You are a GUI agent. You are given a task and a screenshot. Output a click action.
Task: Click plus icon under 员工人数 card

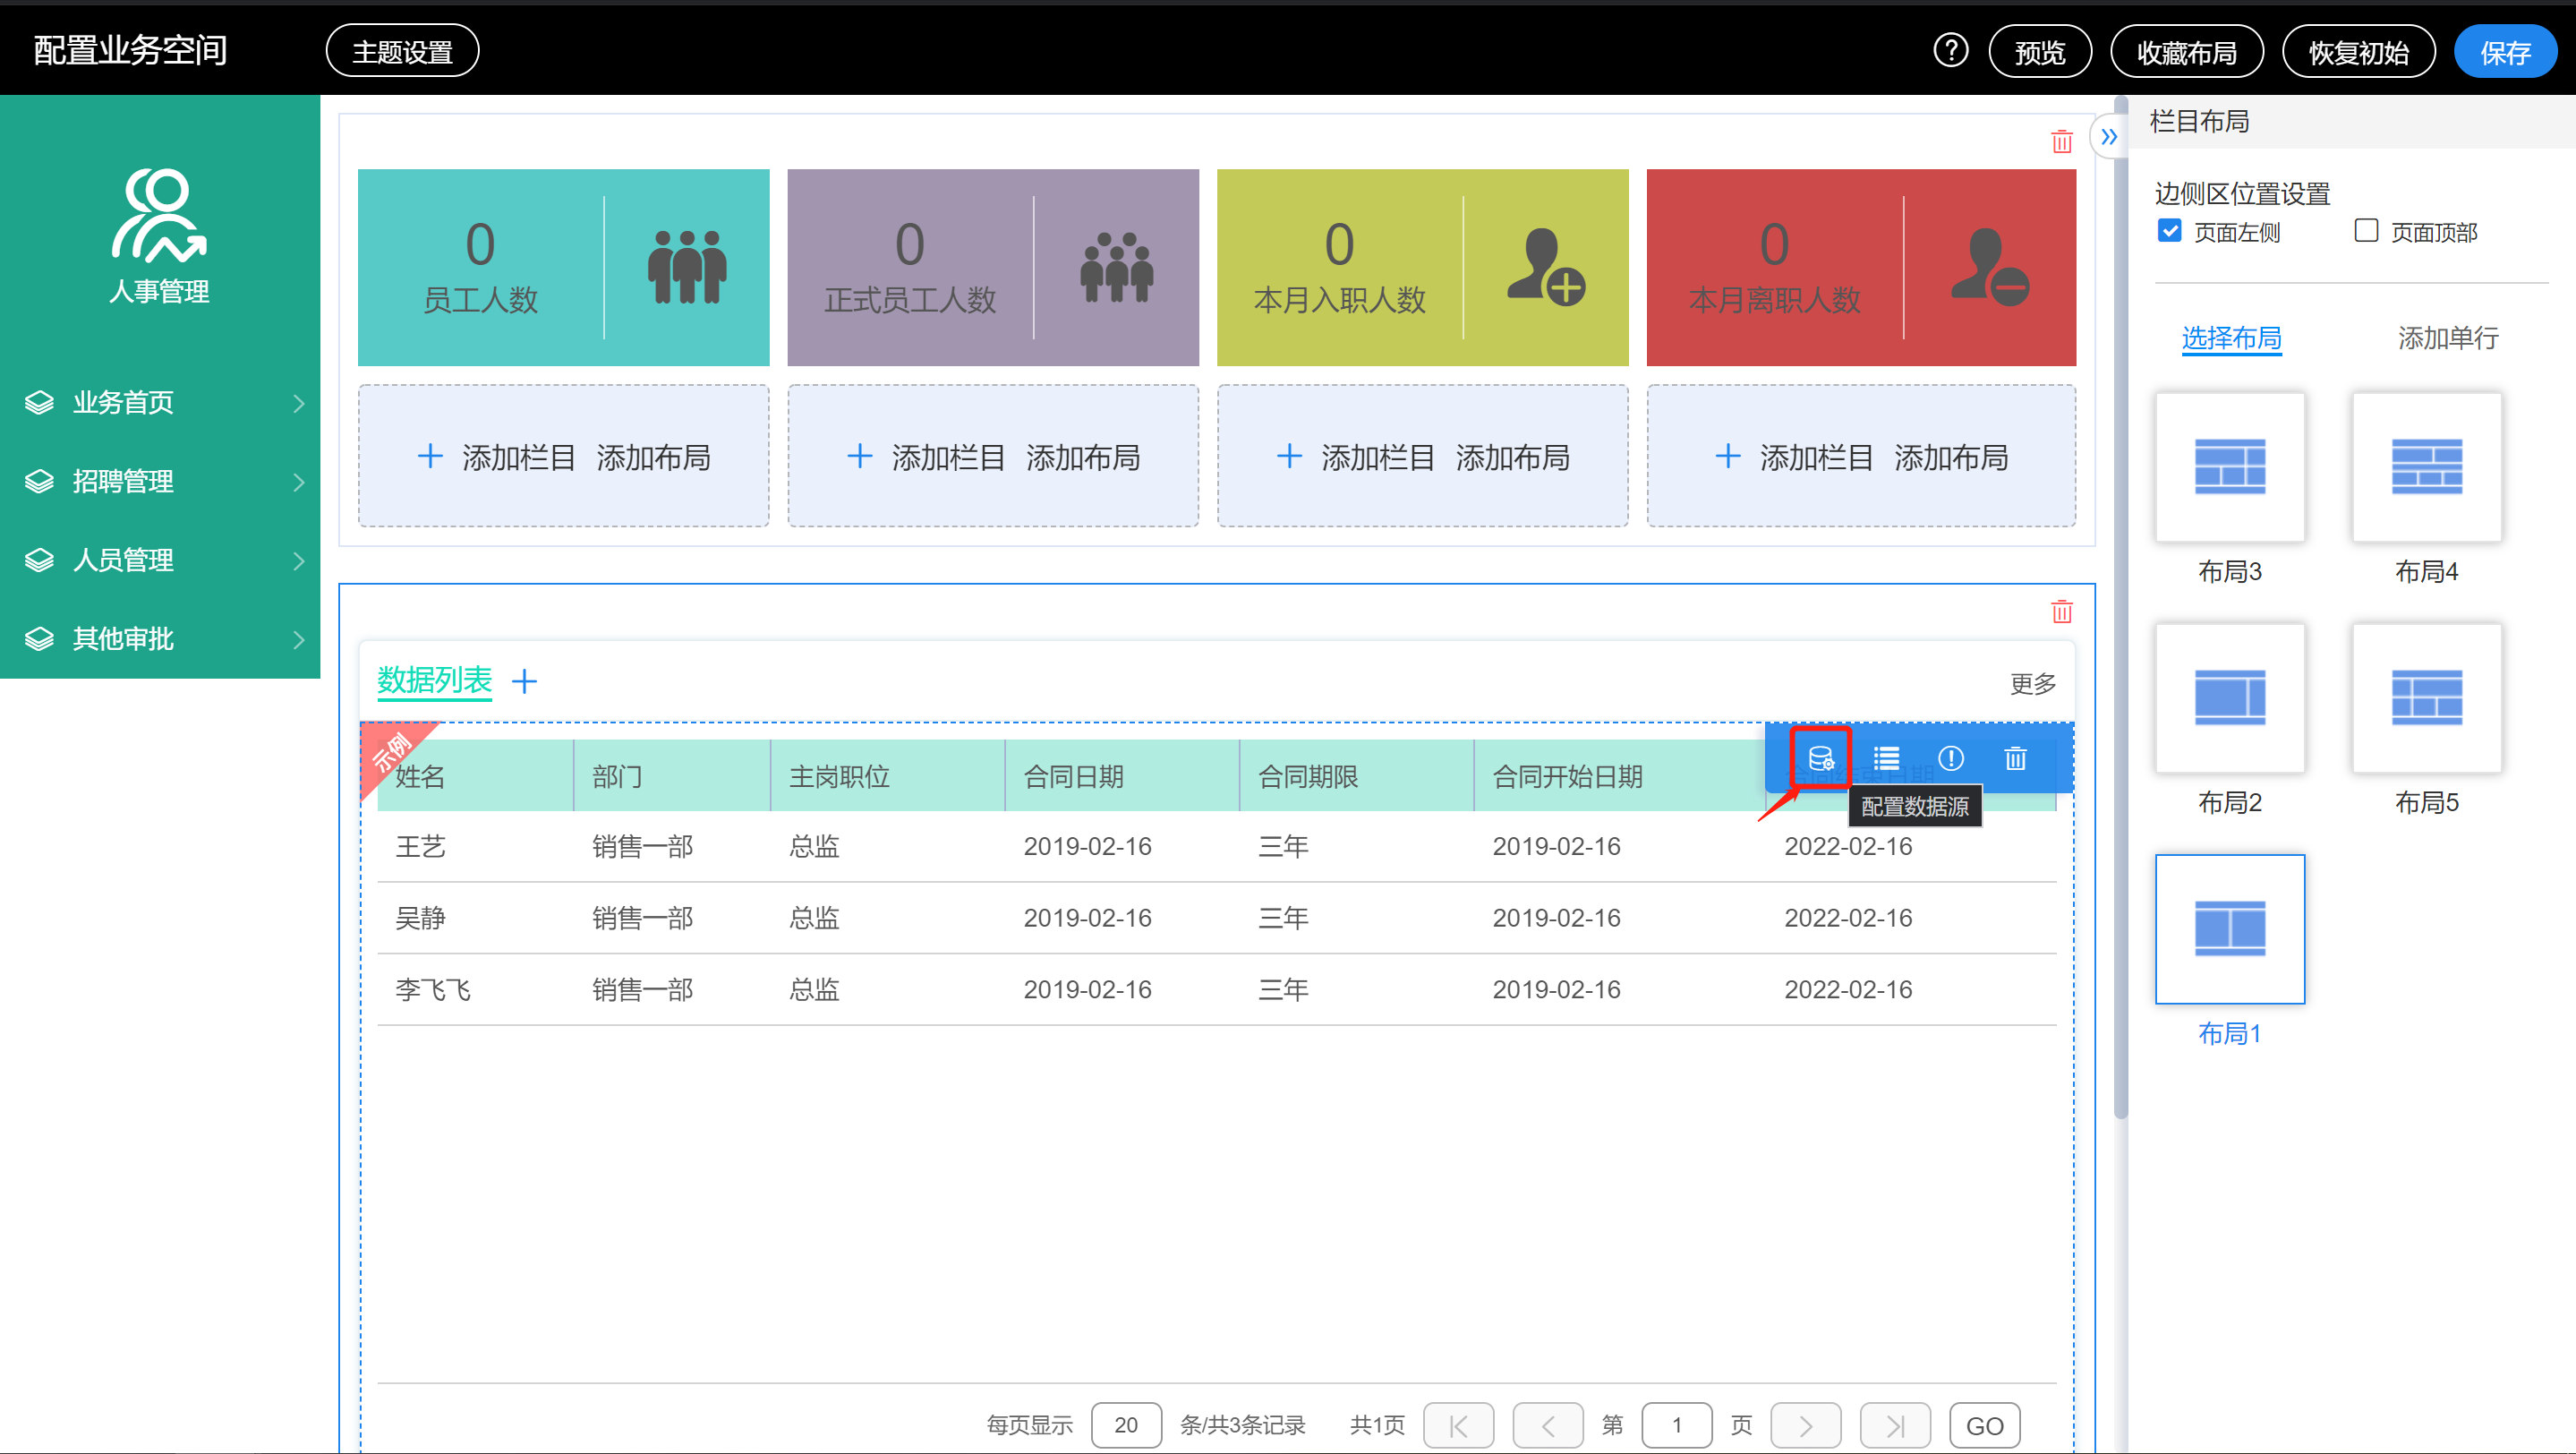point(430,456)
